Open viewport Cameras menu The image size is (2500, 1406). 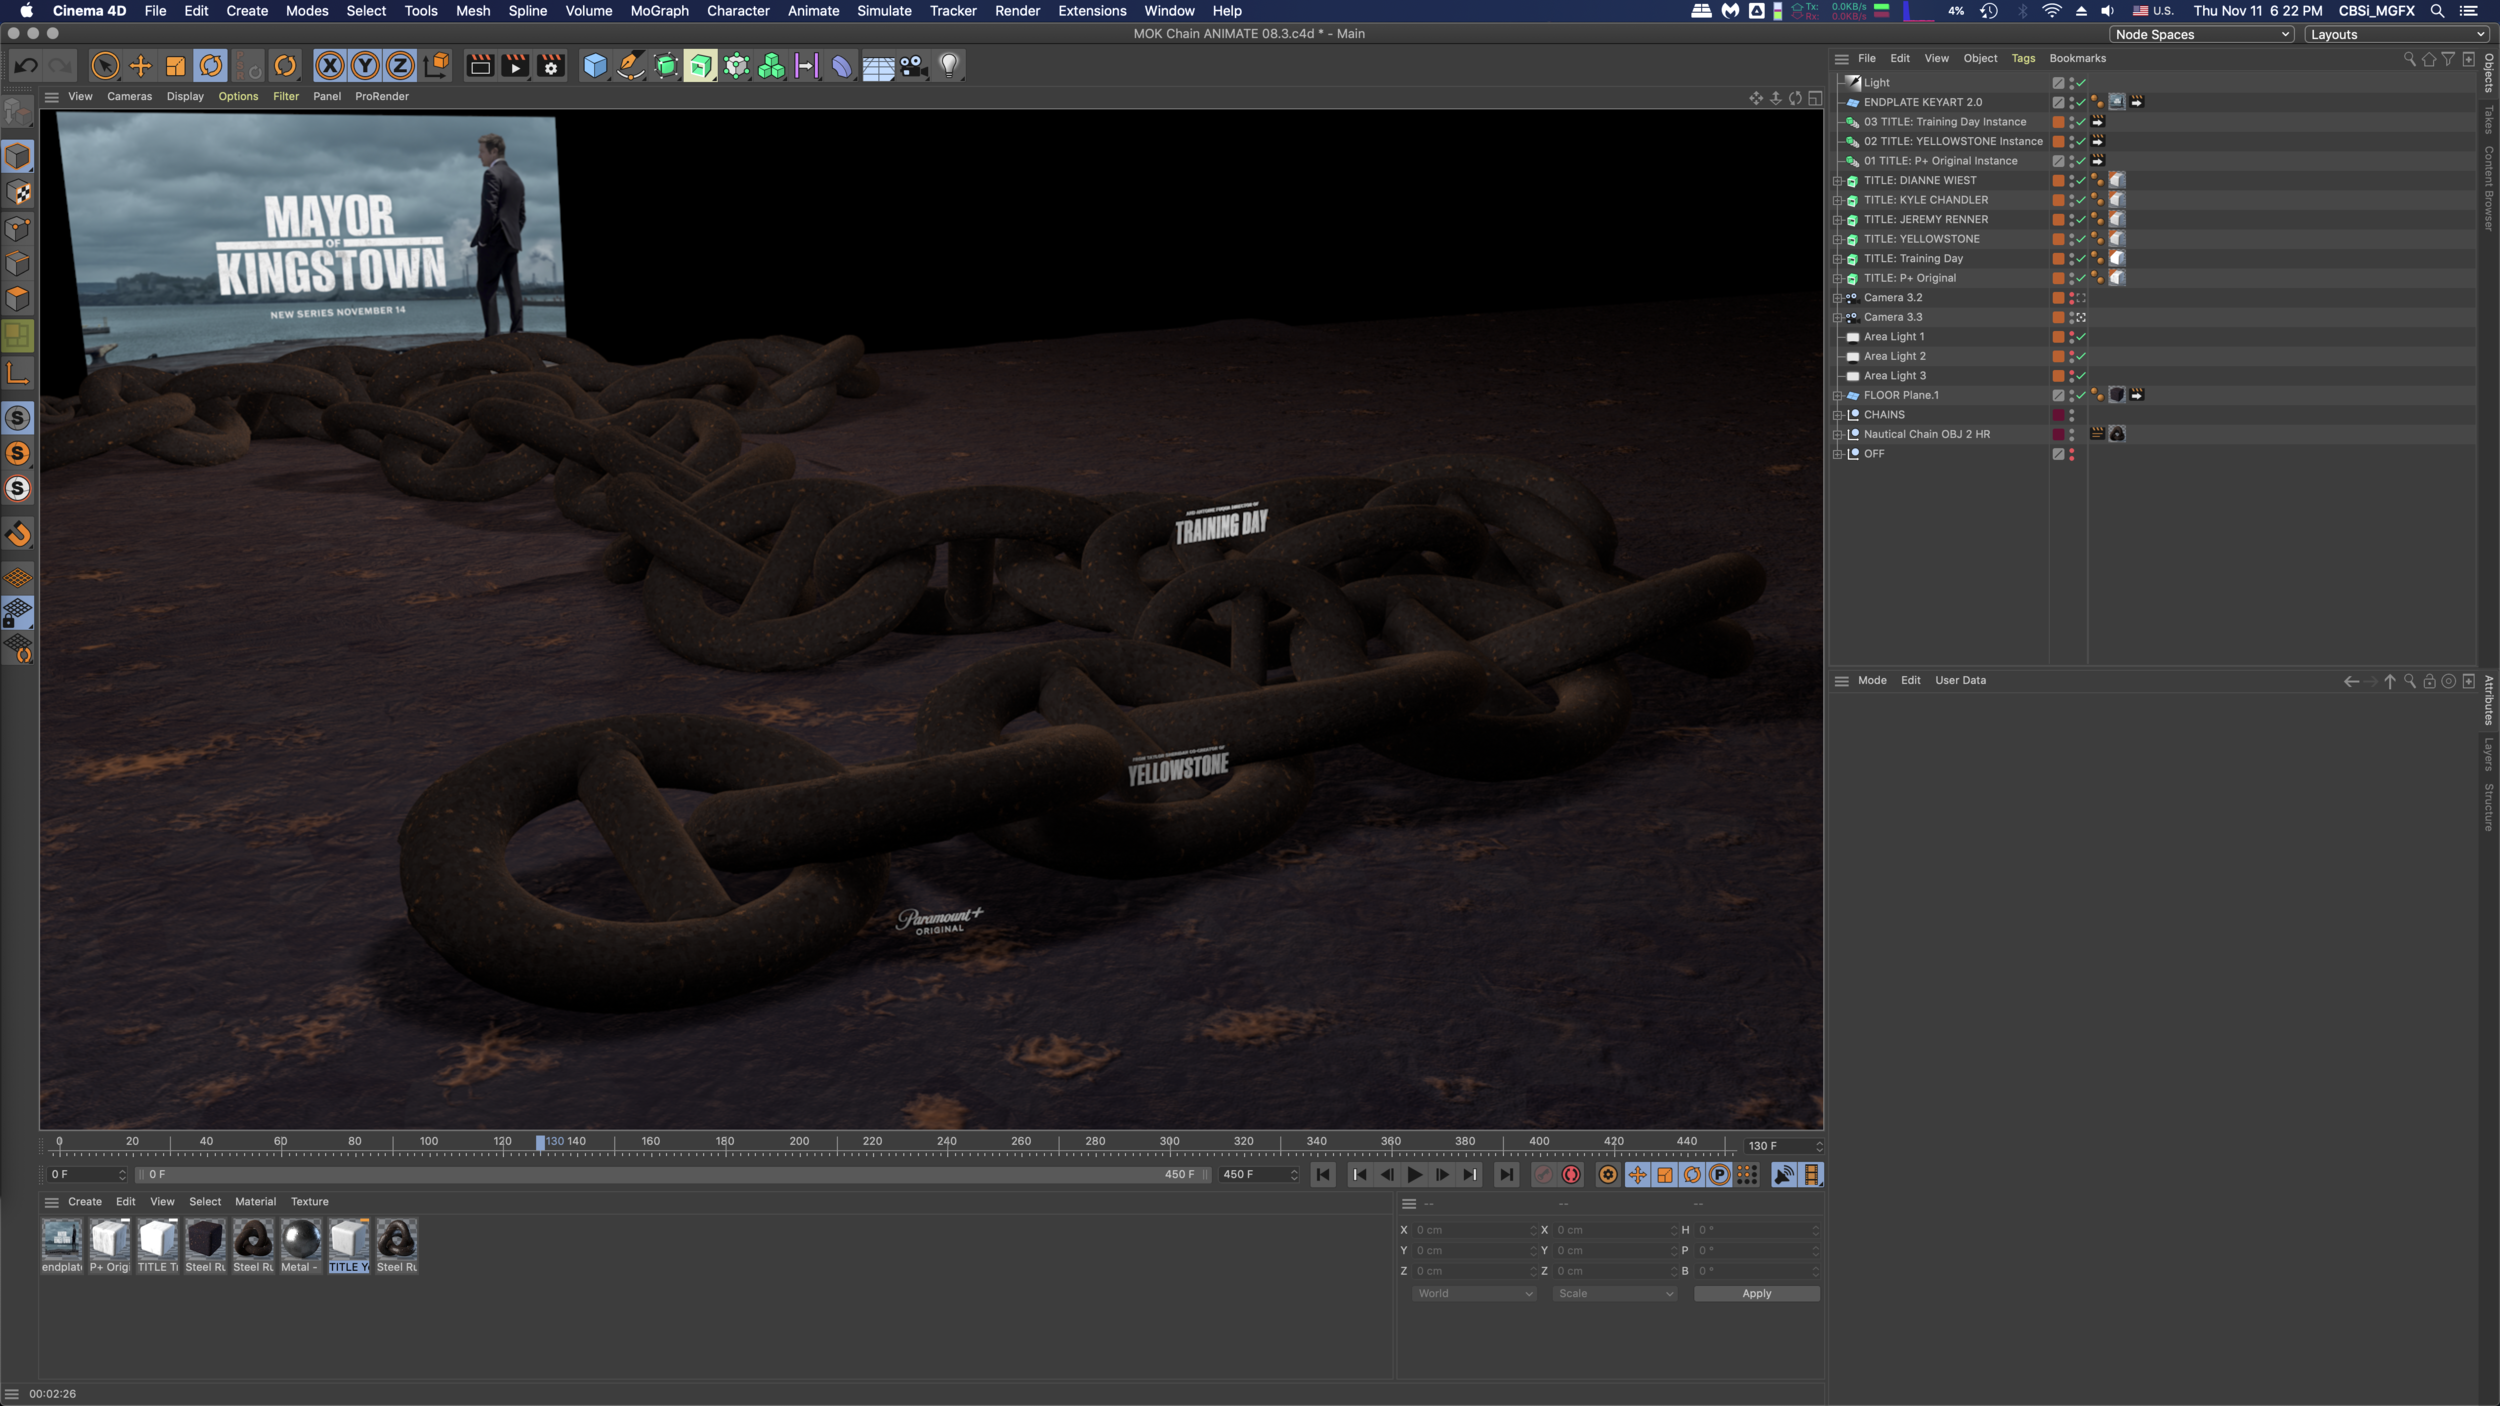pyautogui.click(x=129, y=97)
